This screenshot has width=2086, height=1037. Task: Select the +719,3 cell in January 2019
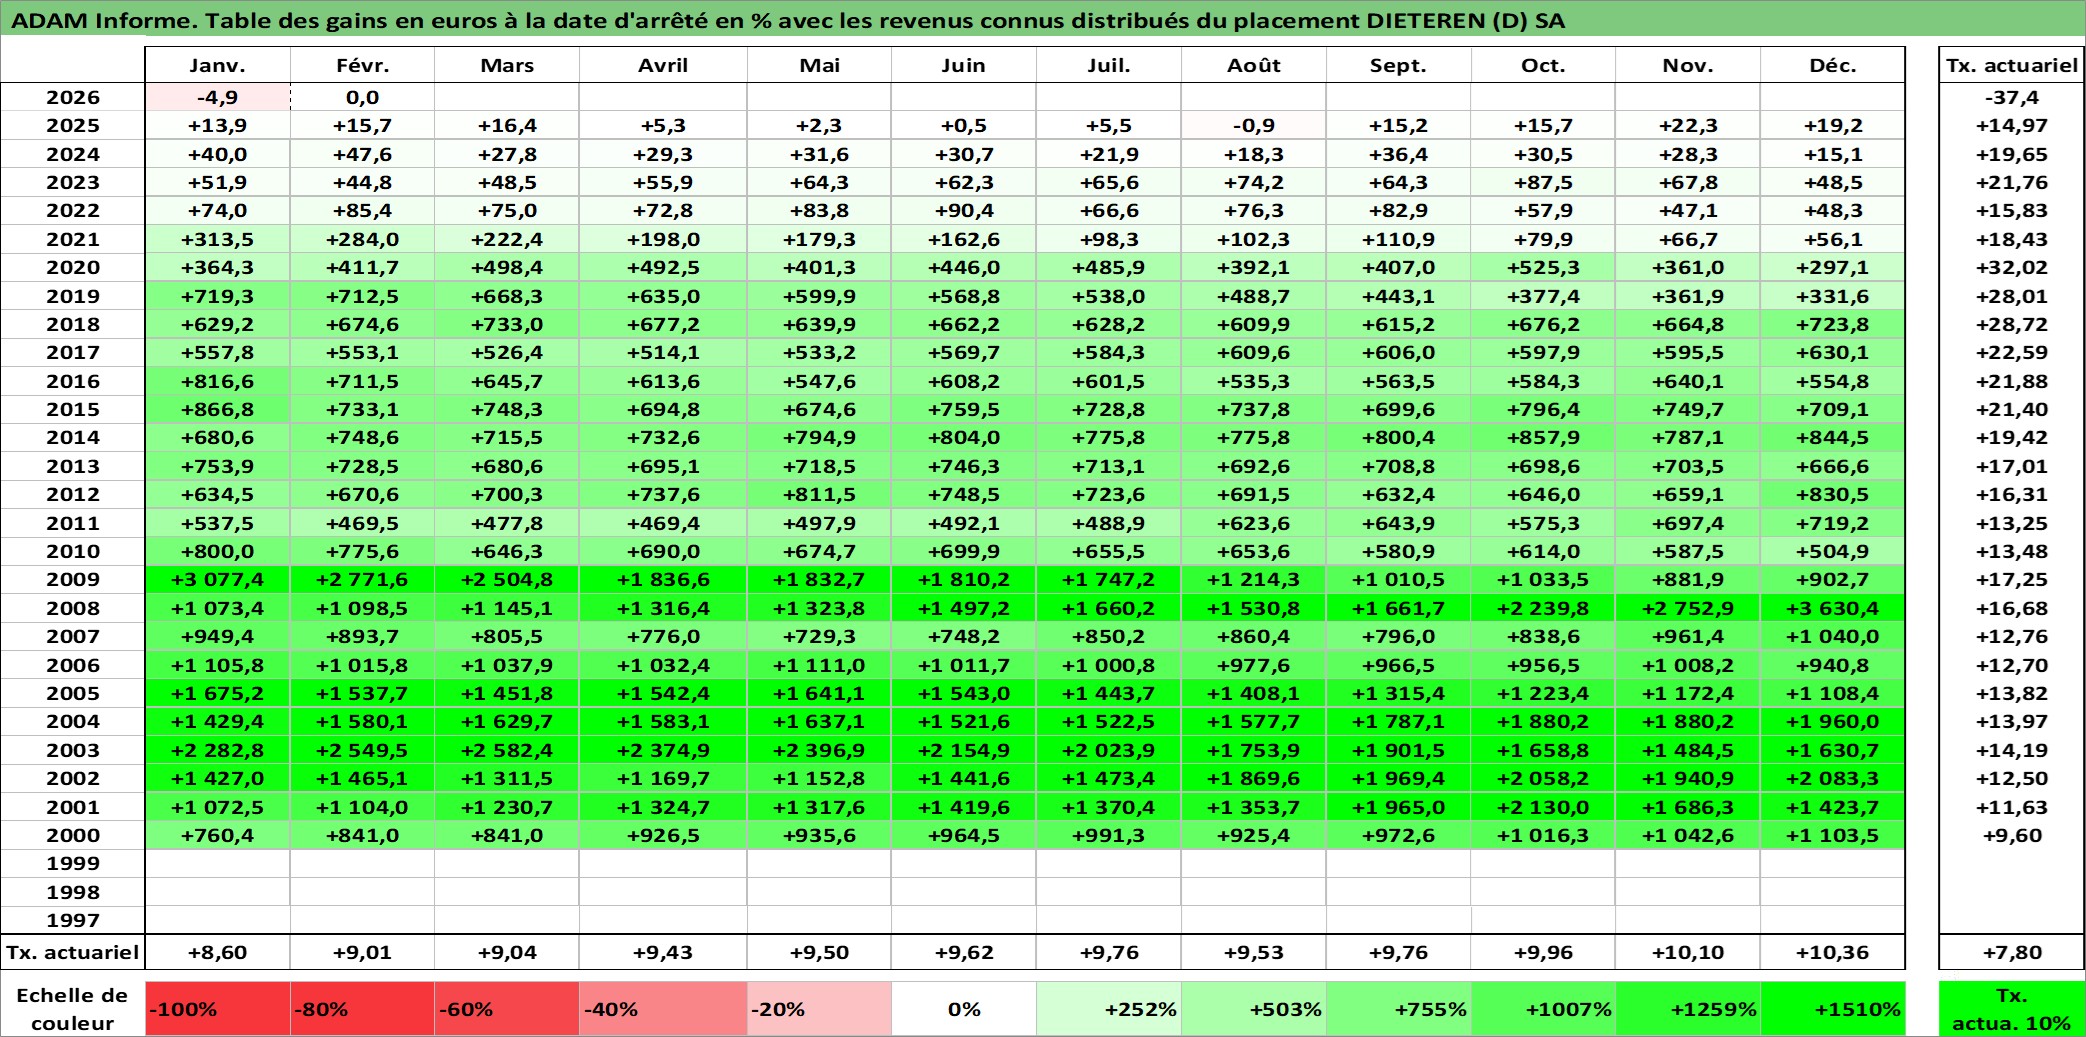(218, 296)
